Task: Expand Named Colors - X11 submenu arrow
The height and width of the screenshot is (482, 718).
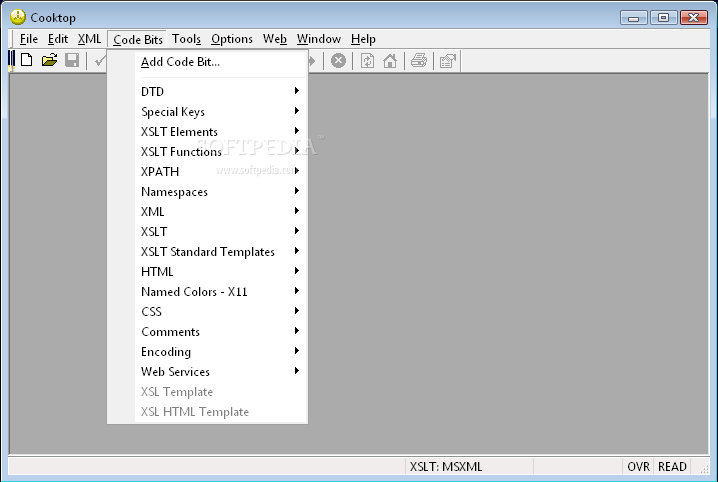Action: tap(297, 291)
